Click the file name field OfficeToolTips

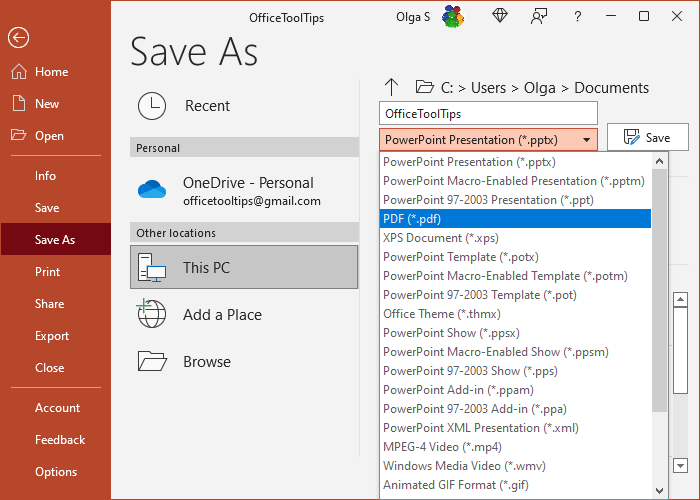tap(488, 113)
